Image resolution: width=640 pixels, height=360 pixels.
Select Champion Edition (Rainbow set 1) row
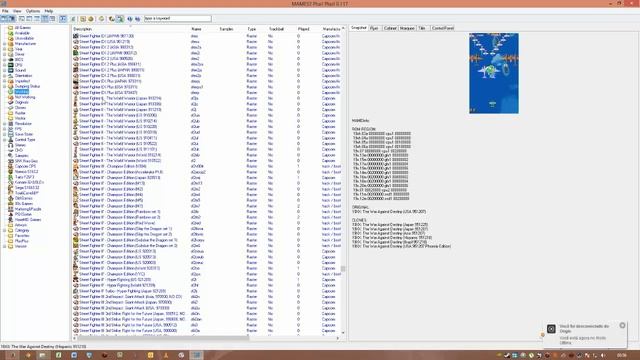point(206,212)
